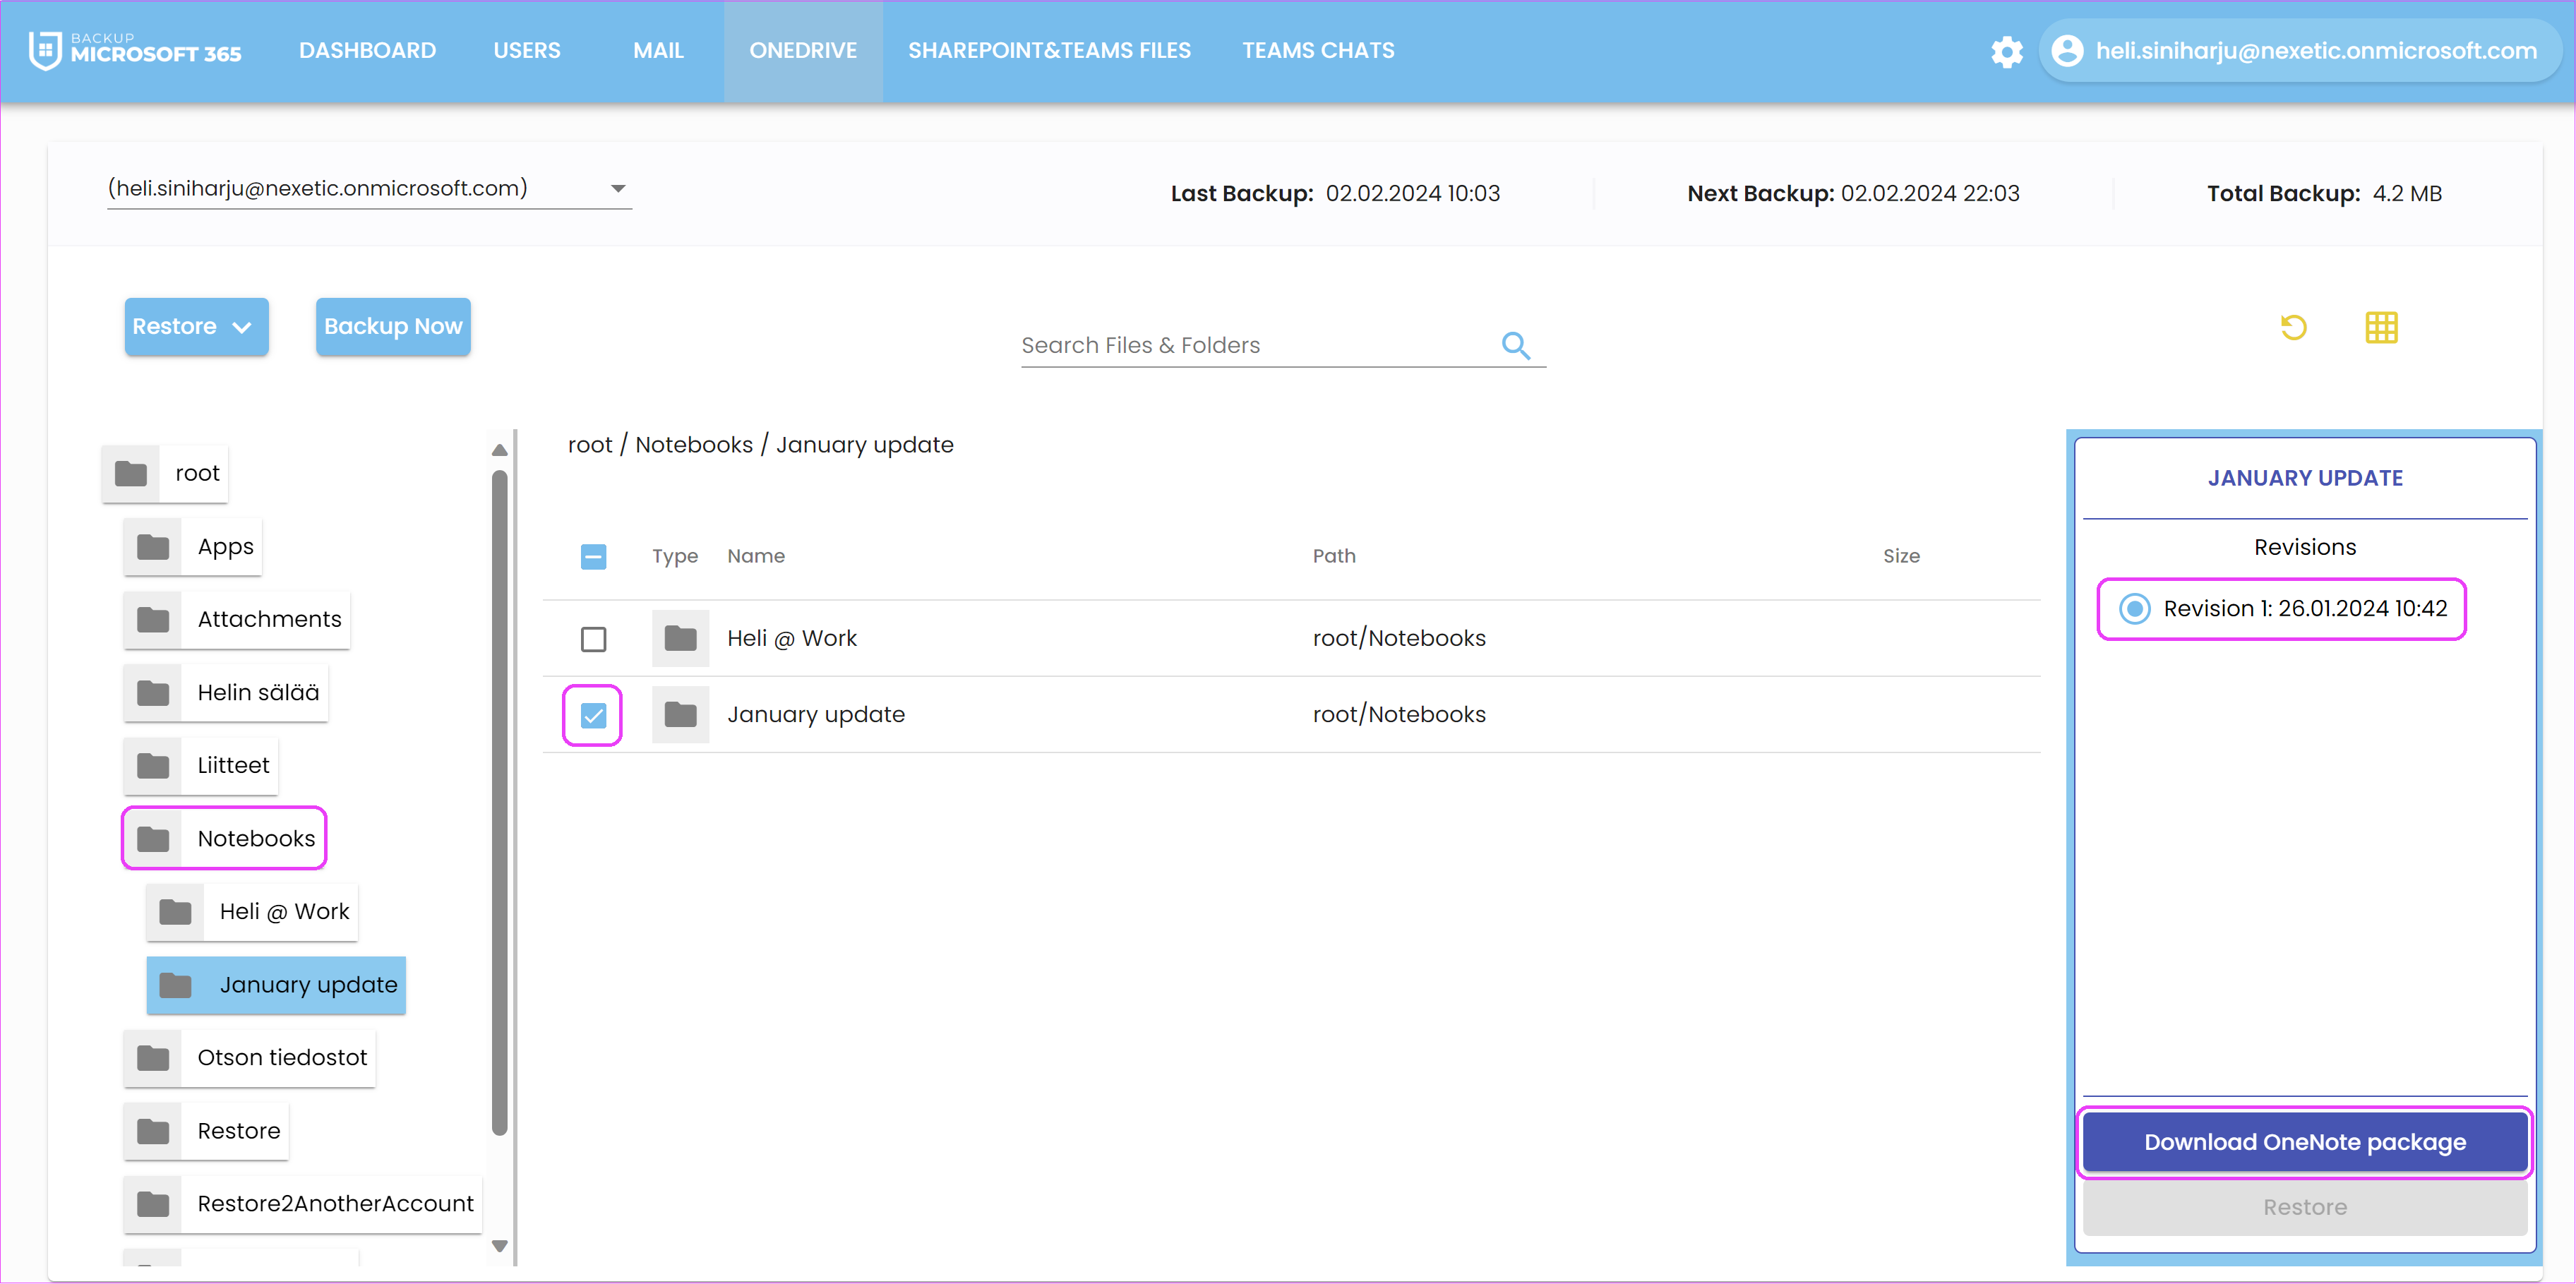Click the Otson tiedostot folder icon
This screenshot has height=1284, width=2576.
pos(152,1058)
